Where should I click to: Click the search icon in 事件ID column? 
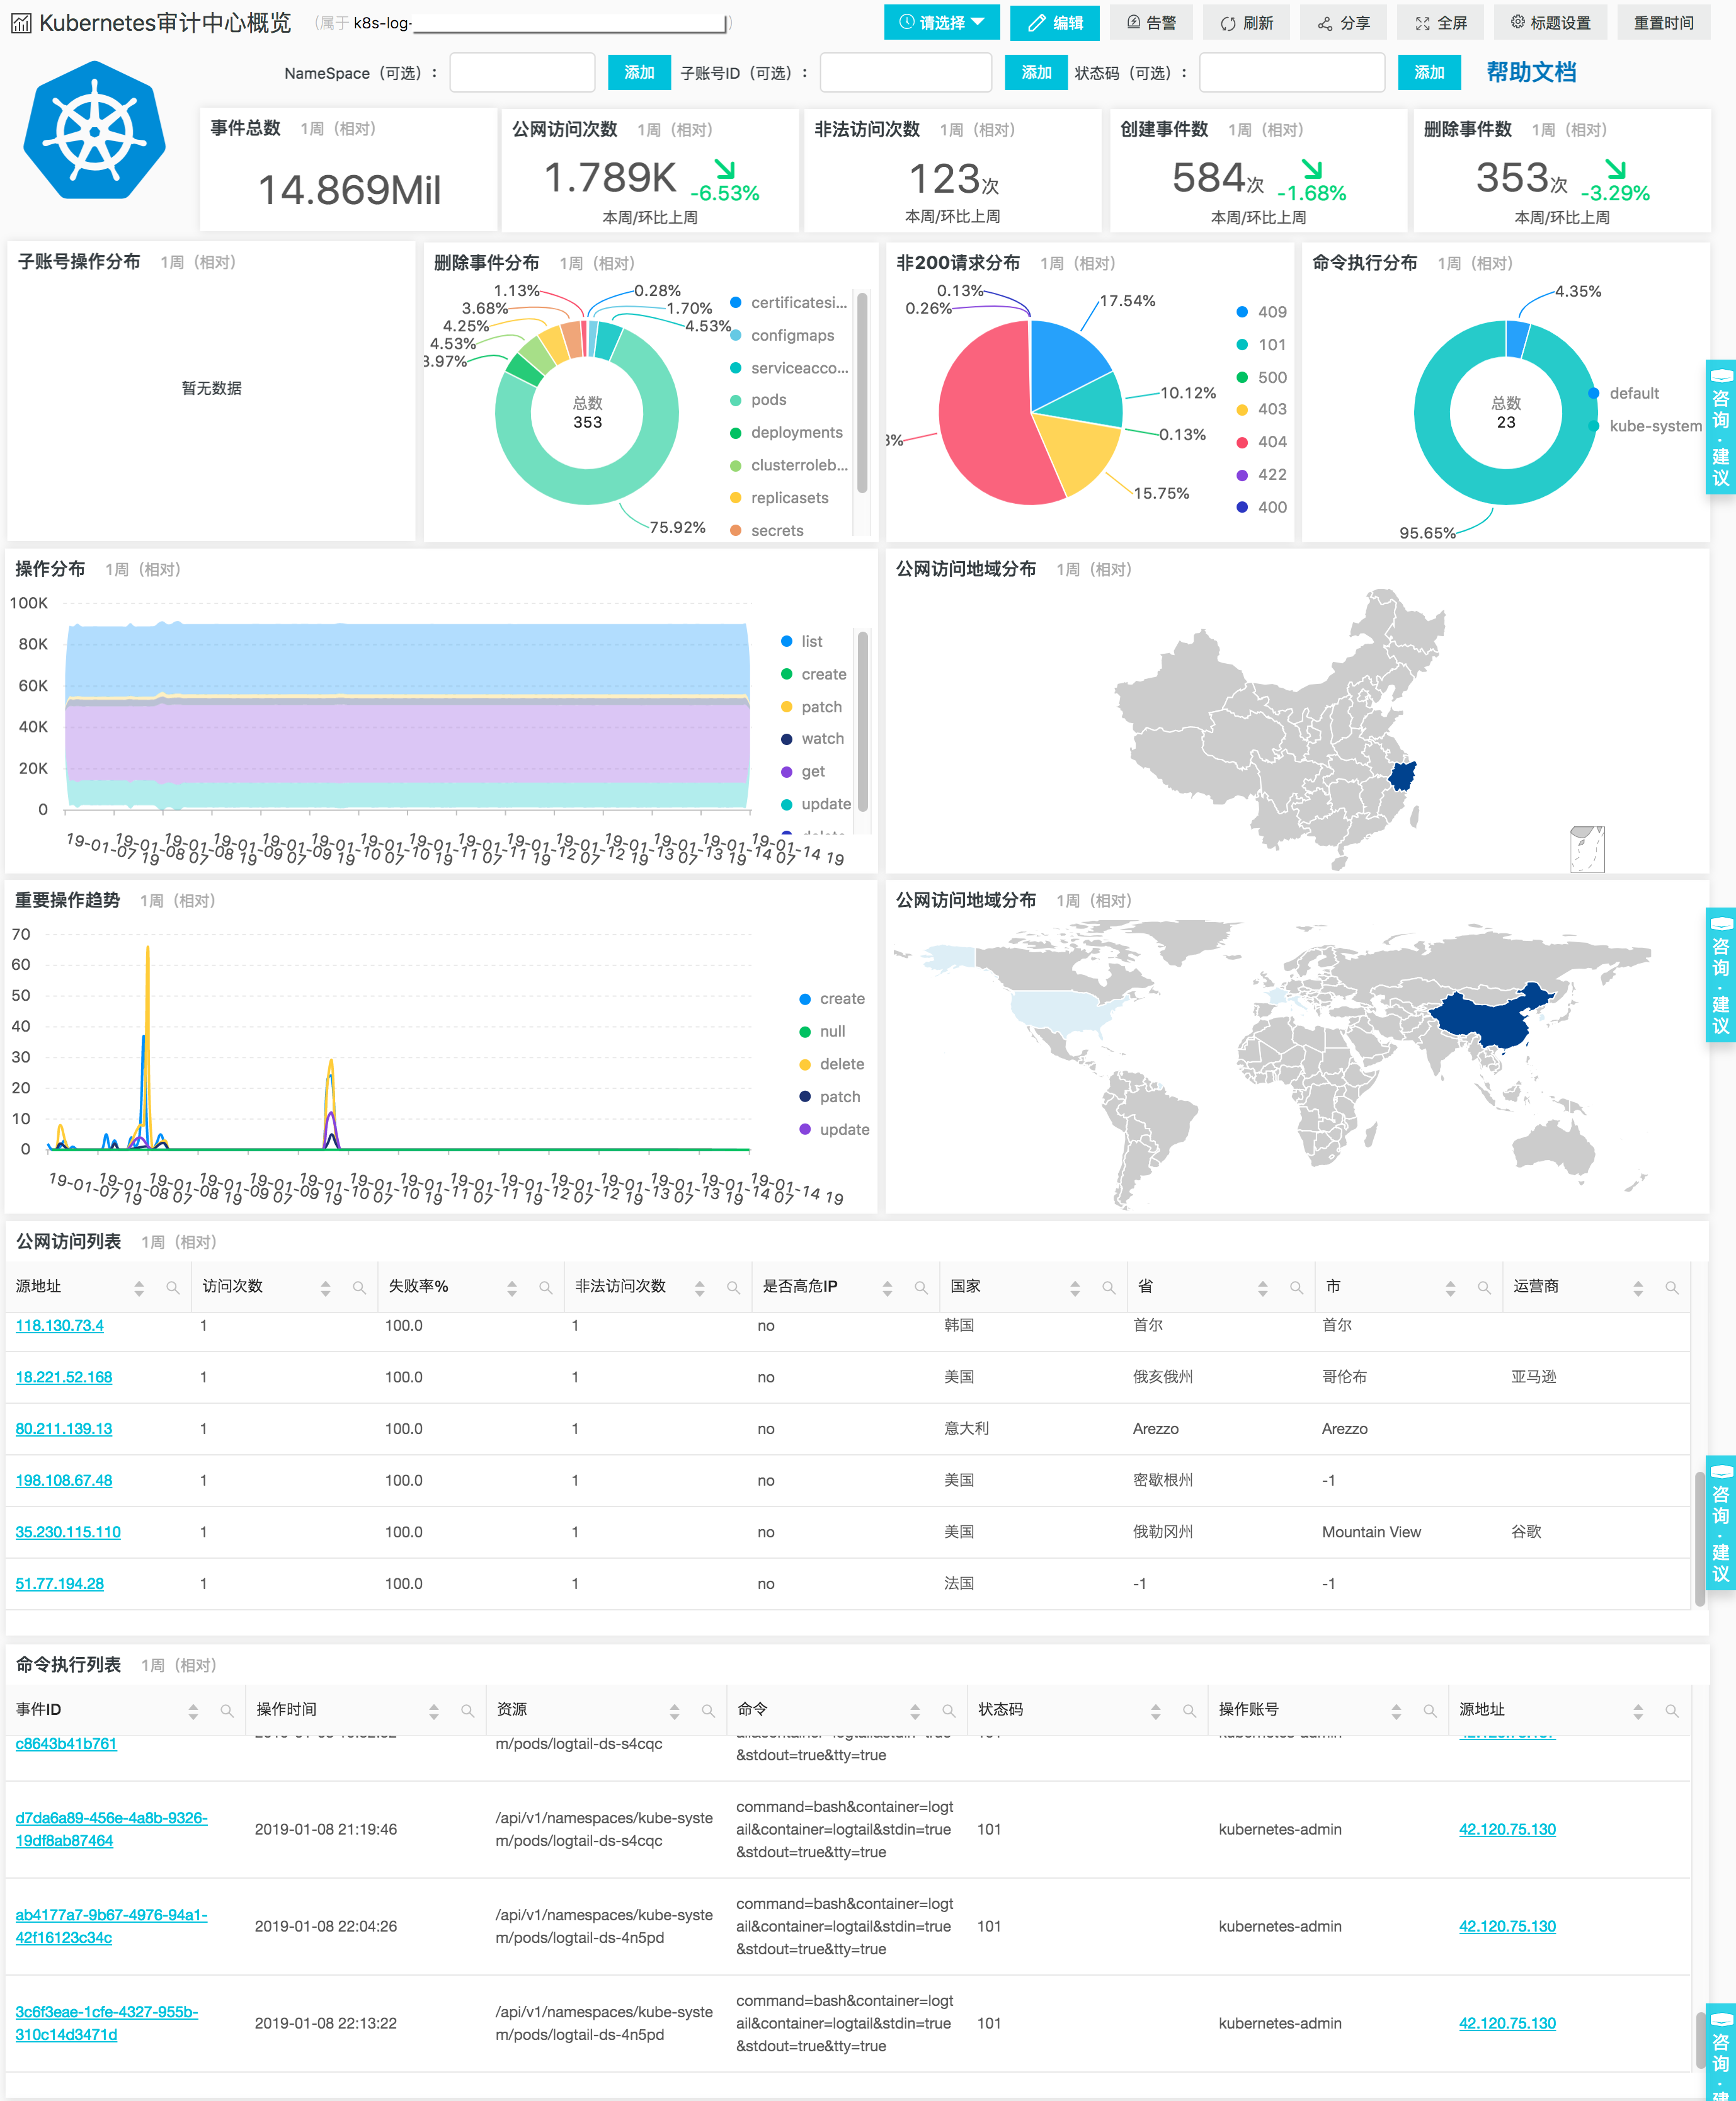[227, 1711]
